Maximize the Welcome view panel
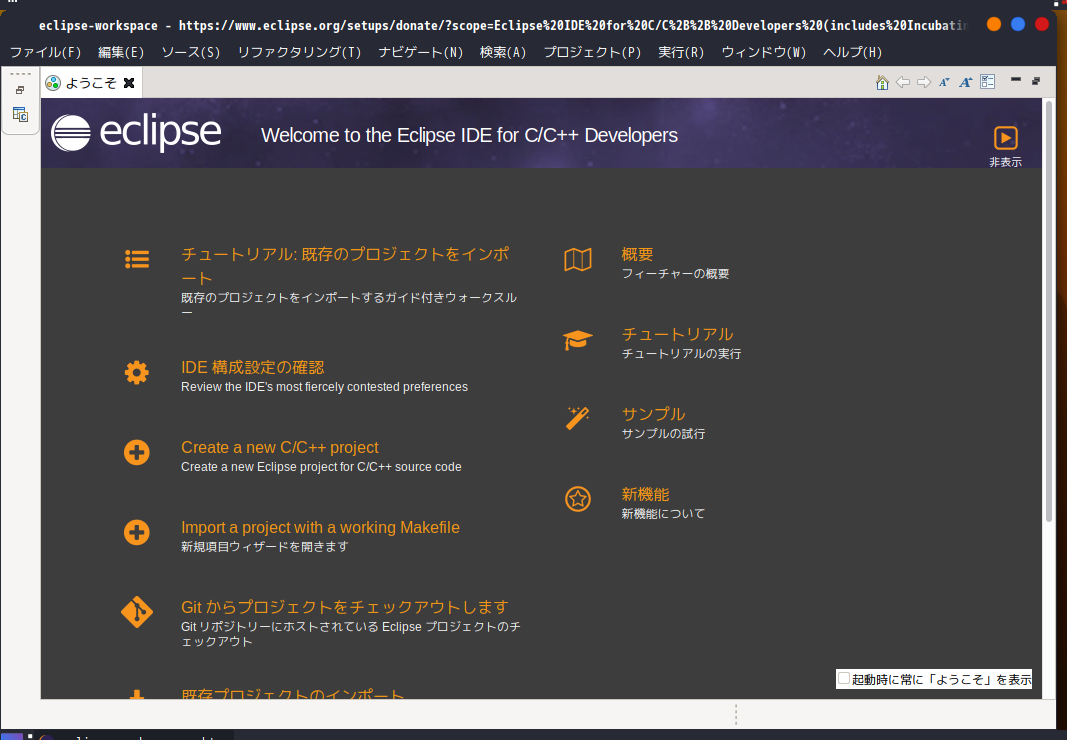The width and height of the screenshot is (1067, 740). [1036, 81]
